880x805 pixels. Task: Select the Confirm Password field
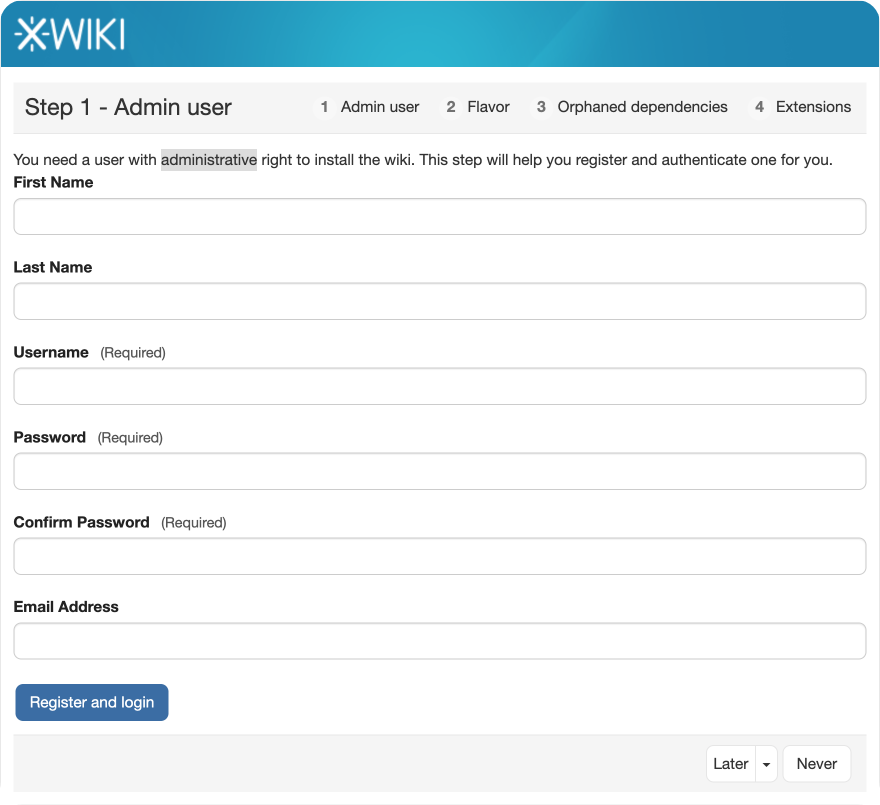click(439, 556)
